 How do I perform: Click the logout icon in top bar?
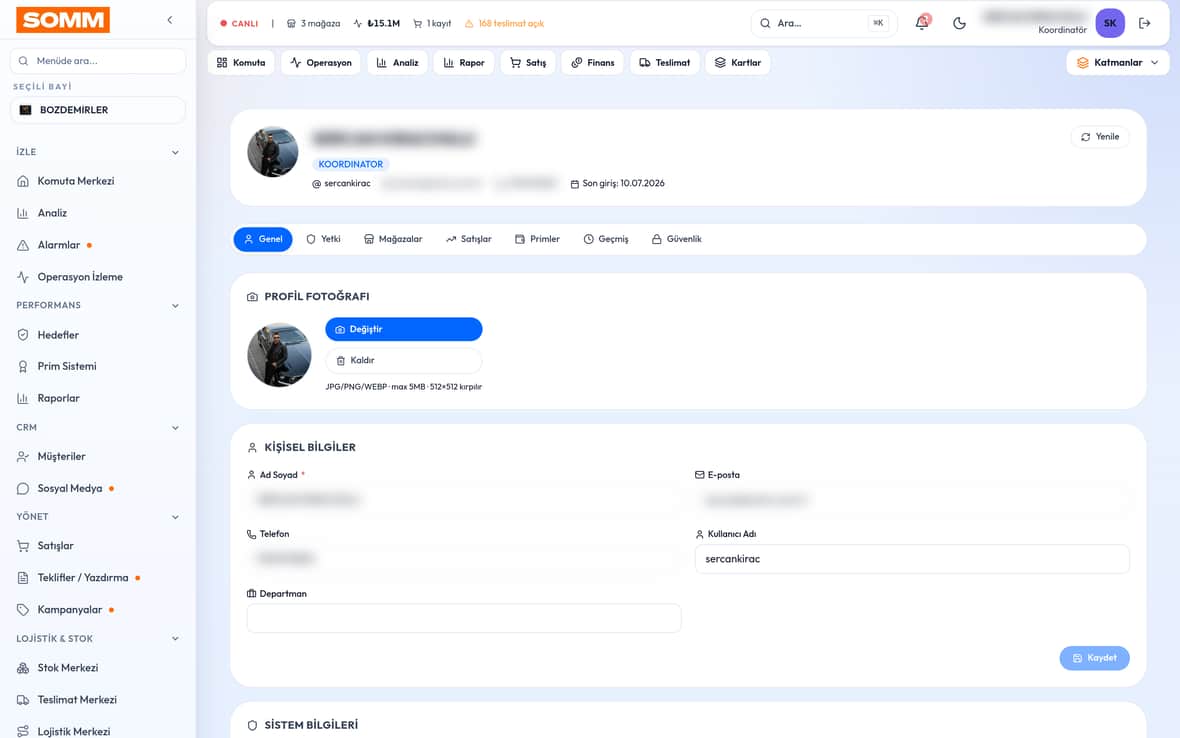coord(1145,23)
